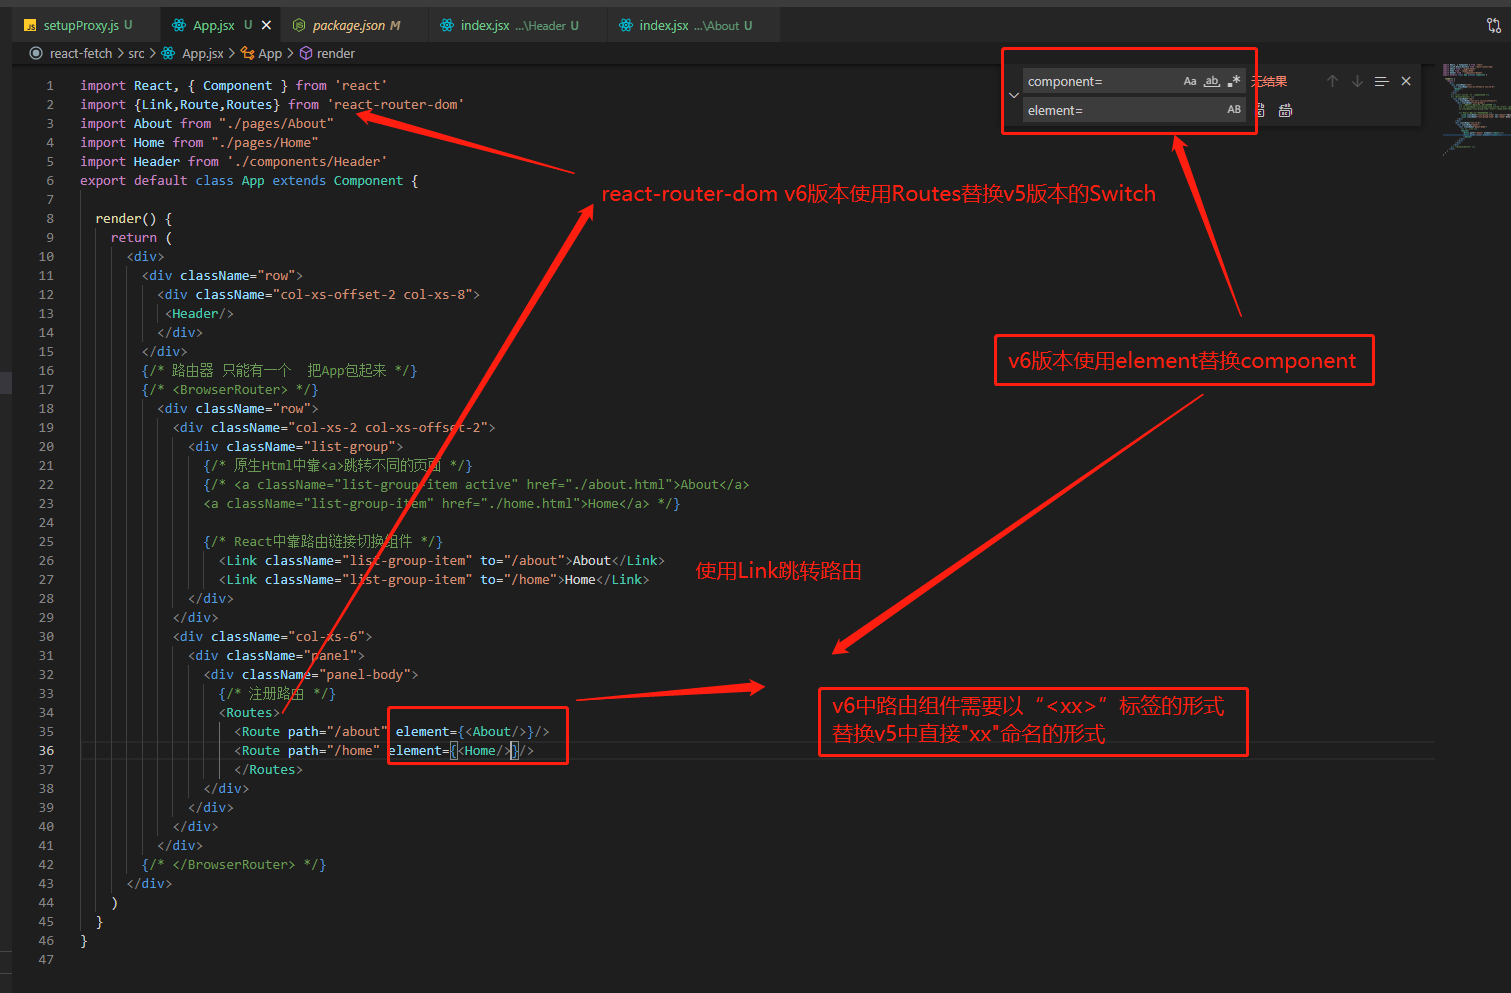The width and height of the screenshot is (1511, 993).
Task: Click path="/home" on the Route line
Action: pyautogui.click(x=334, y=750)
